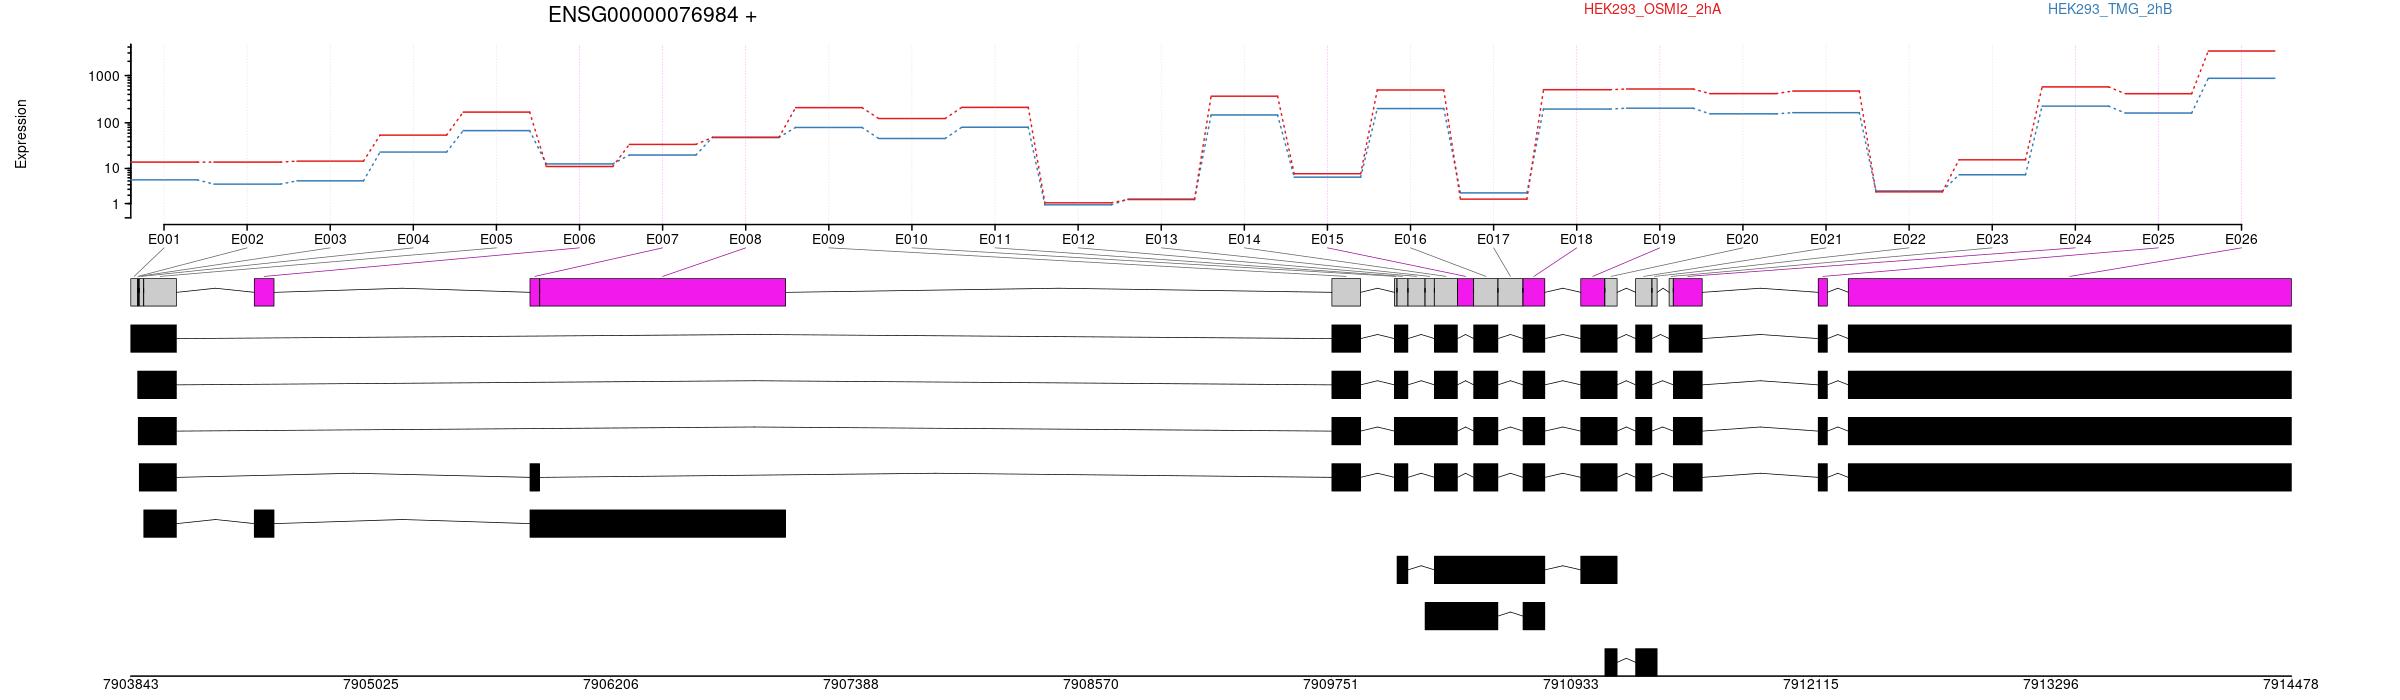Click genomic coordinate 7910933
Image resolution: width=2400 pixels, height=700 pixels.
[1570, 685]
